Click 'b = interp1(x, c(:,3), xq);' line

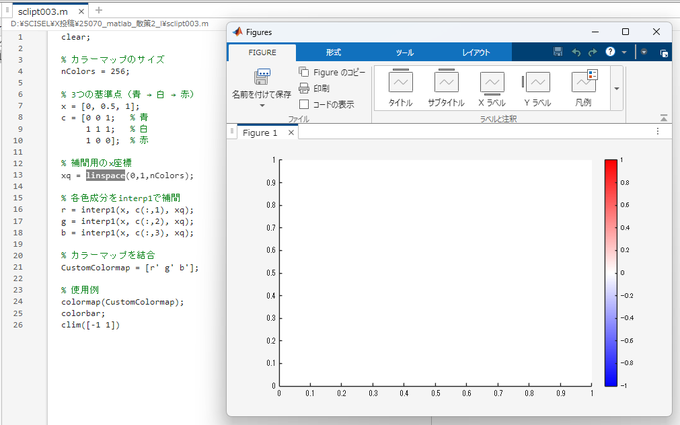pyautogui.click(x=127, y=233)
